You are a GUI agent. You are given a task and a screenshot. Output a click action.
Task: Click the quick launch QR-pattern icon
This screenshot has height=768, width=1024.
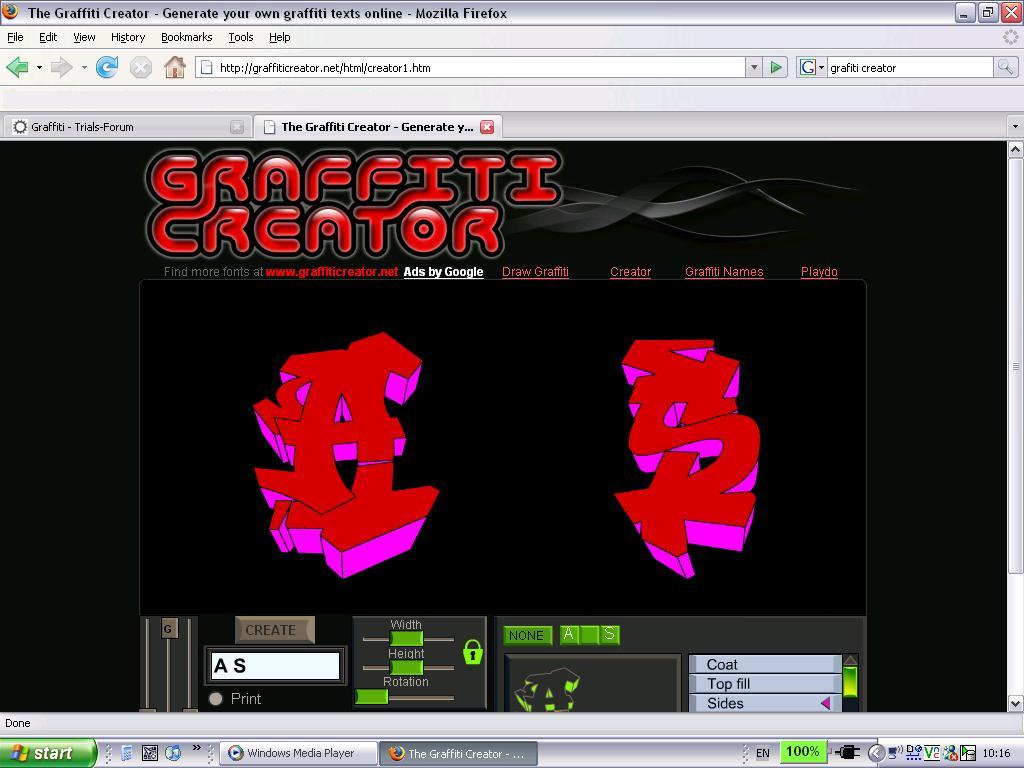point(150,753)
